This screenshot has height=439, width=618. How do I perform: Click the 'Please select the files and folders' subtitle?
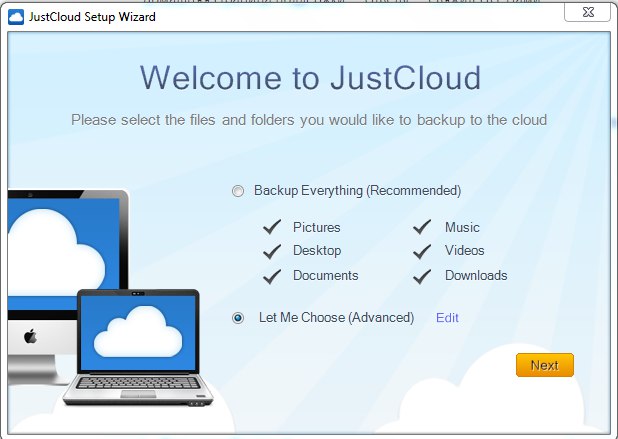point(309,120)
